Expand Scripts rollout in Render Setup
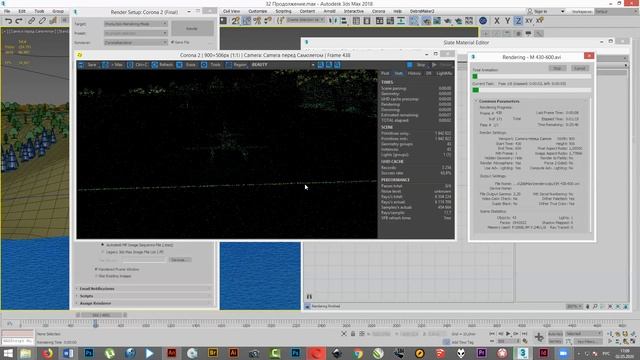The image size is (640, 360). click(x=144, y=296)
